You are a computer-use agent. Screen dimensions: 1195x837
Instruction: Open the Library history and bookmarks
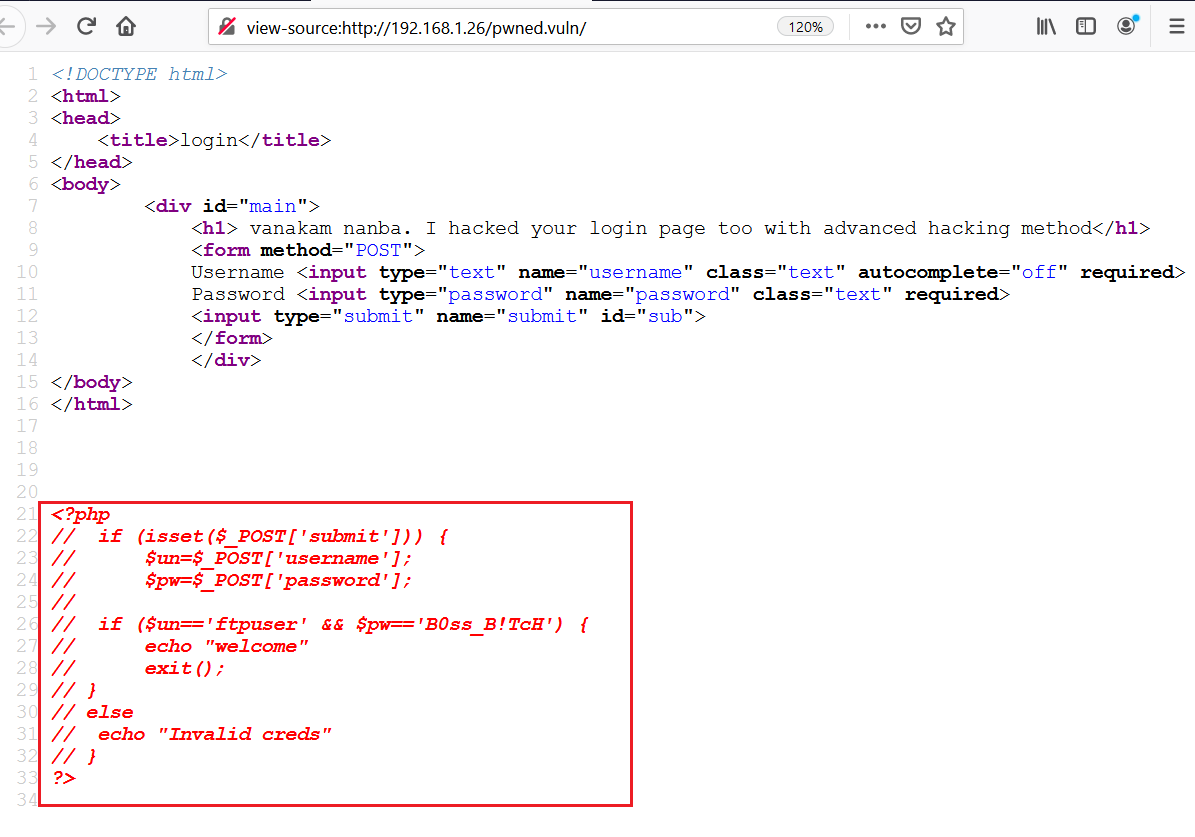(x=1047, y=27)
